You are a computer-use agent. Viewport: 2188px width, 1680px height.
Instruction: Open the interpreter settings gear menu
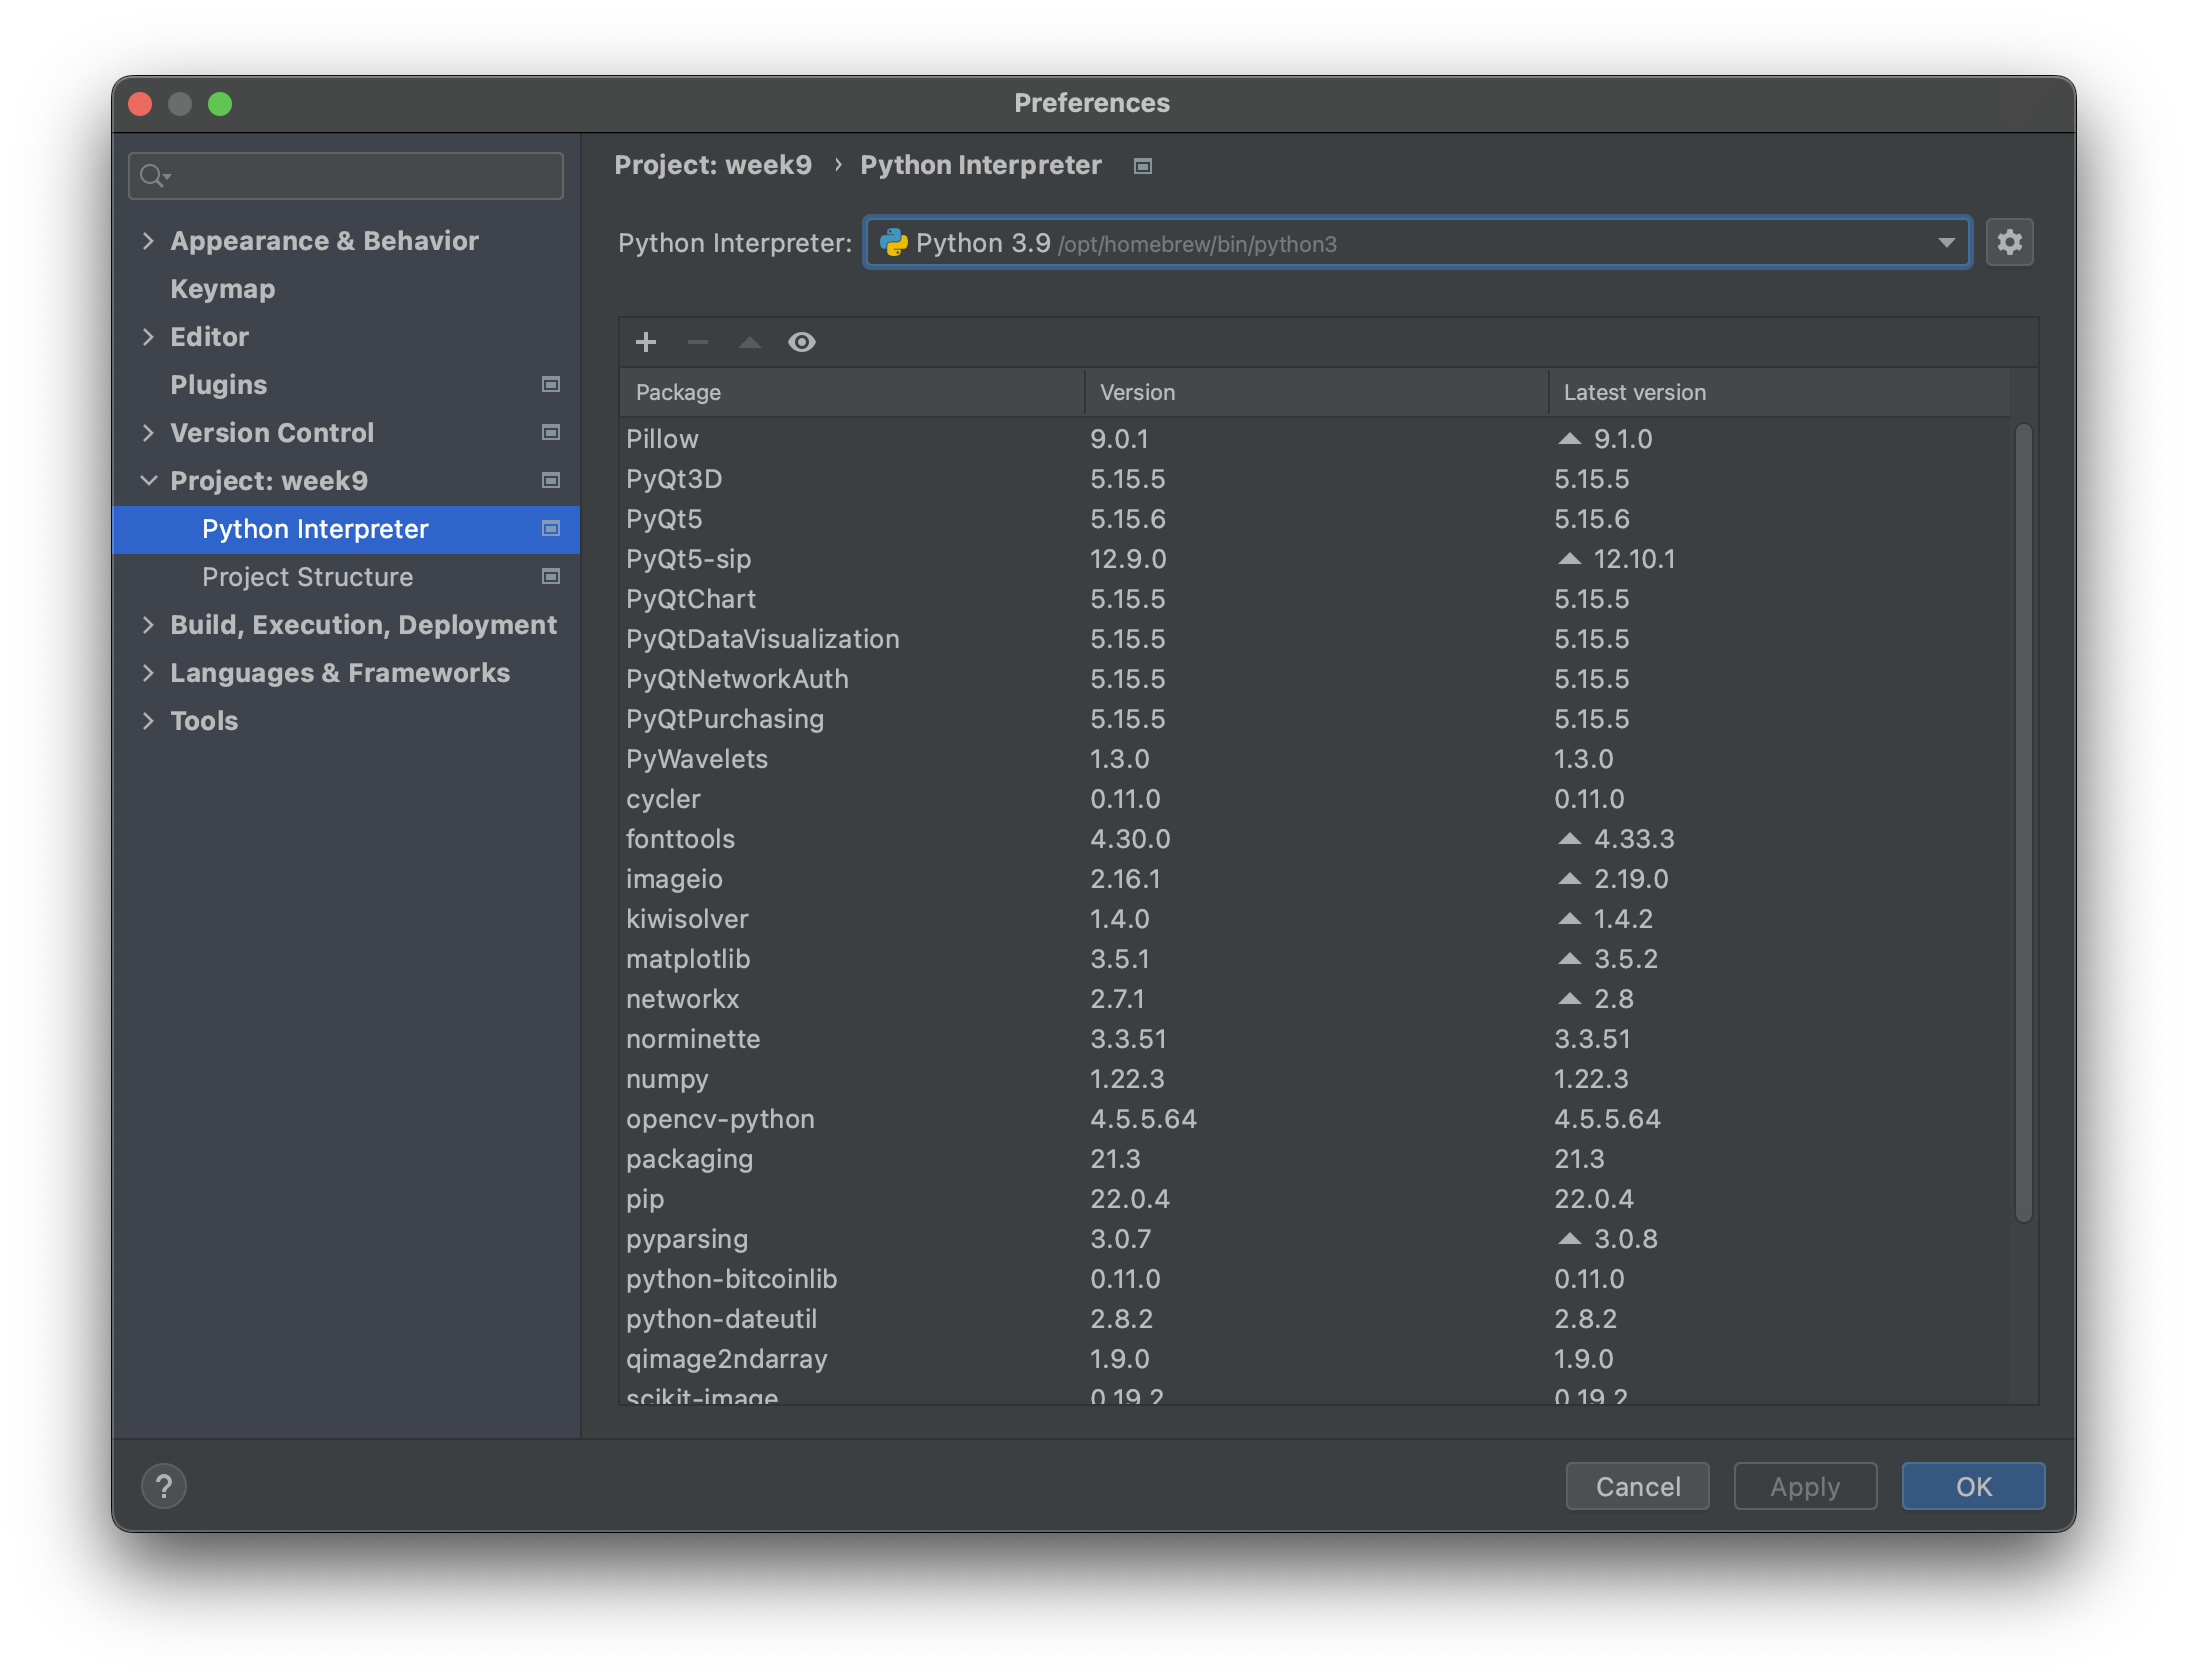click(2010, 242)
